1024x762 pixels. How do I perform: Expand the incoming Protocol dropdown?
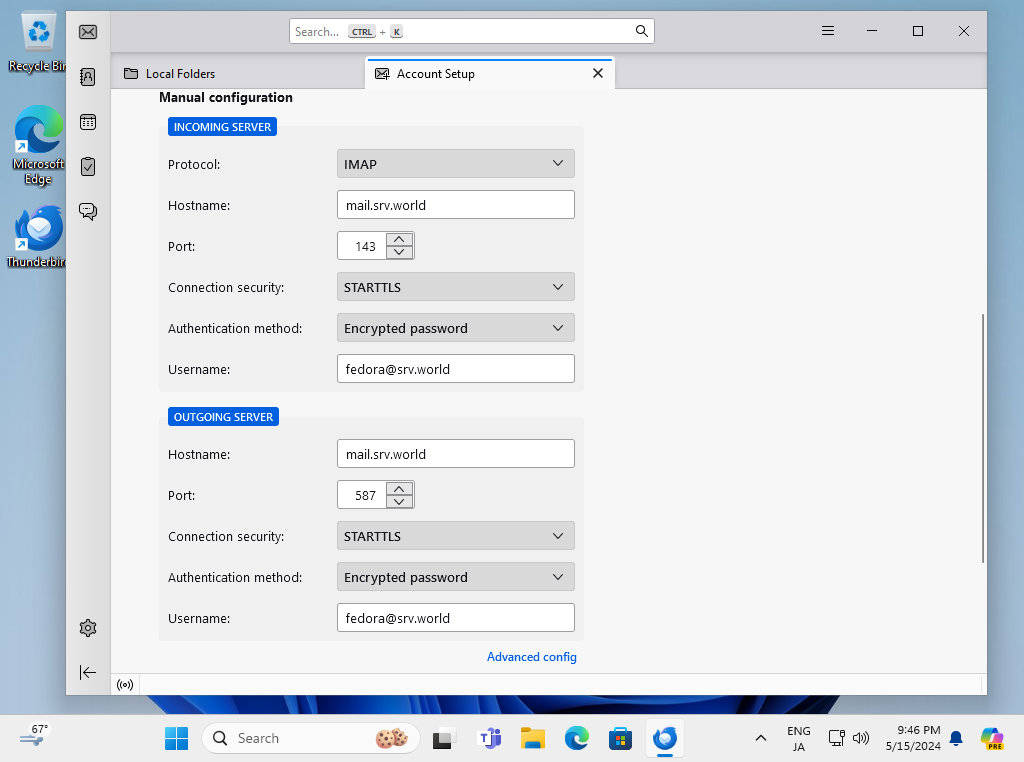pyautogui.click(x=456, y=164)
